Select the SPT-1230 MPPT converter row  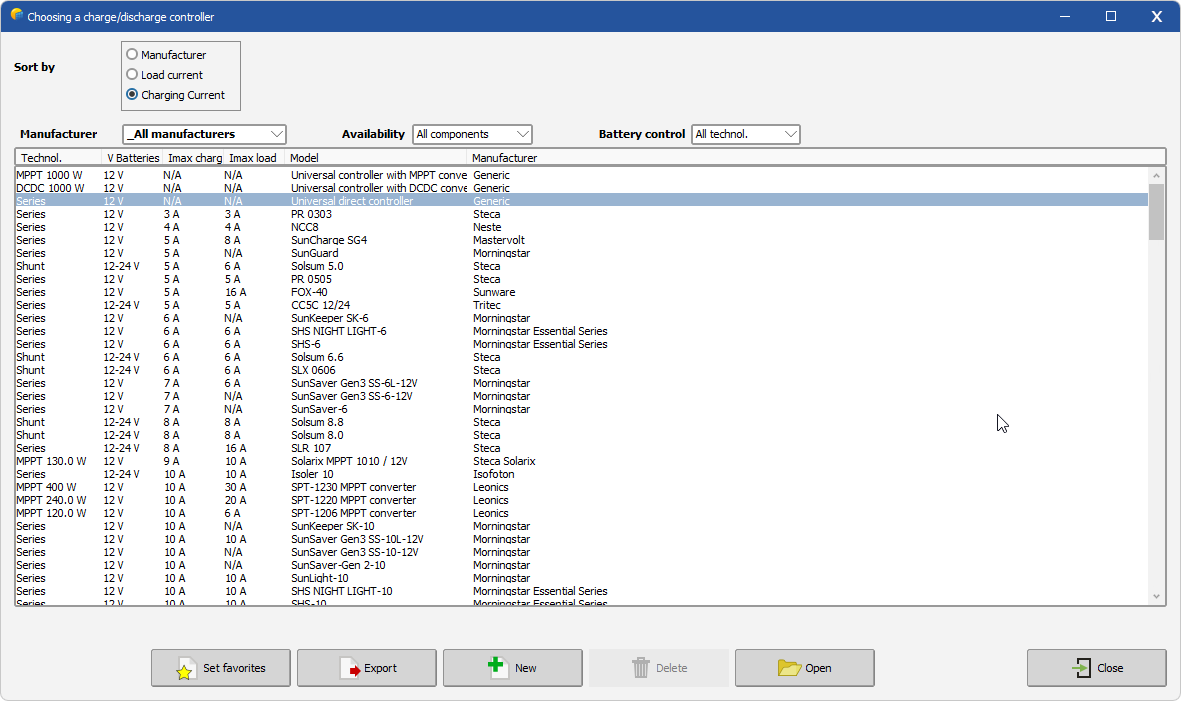pos(581,487)
